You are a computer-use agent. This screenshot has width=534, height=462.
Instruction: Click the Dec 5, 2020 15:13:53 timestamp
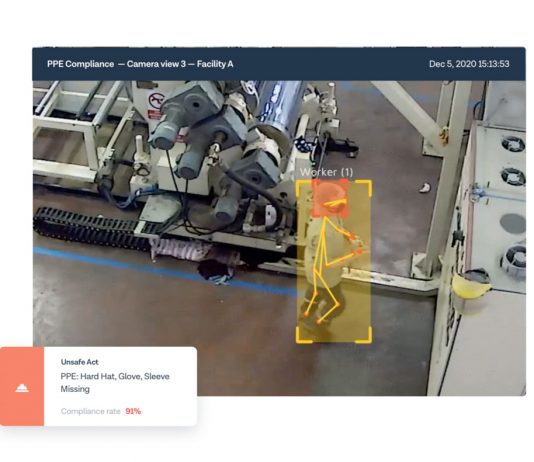pos(469,64)
